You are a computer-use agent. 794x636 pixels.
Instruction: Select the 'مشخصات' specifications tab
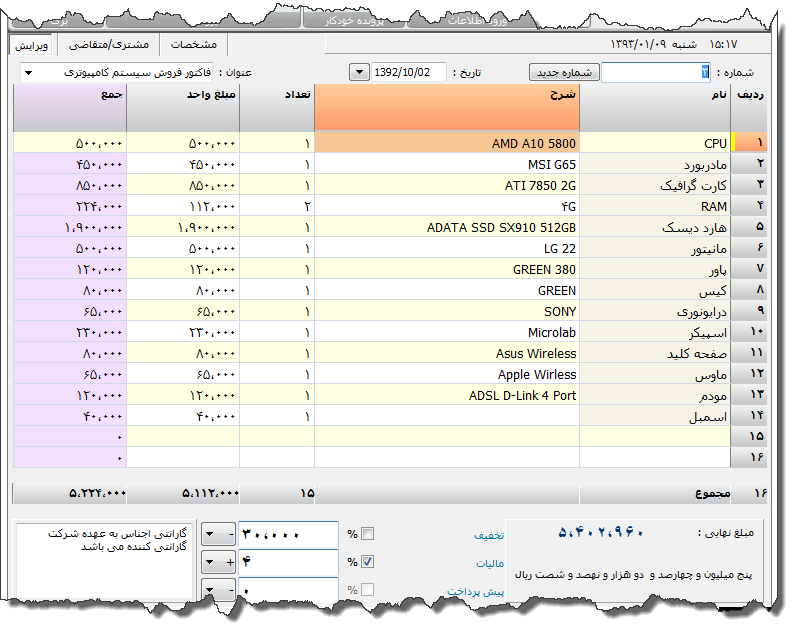click(x=193, y=45)
